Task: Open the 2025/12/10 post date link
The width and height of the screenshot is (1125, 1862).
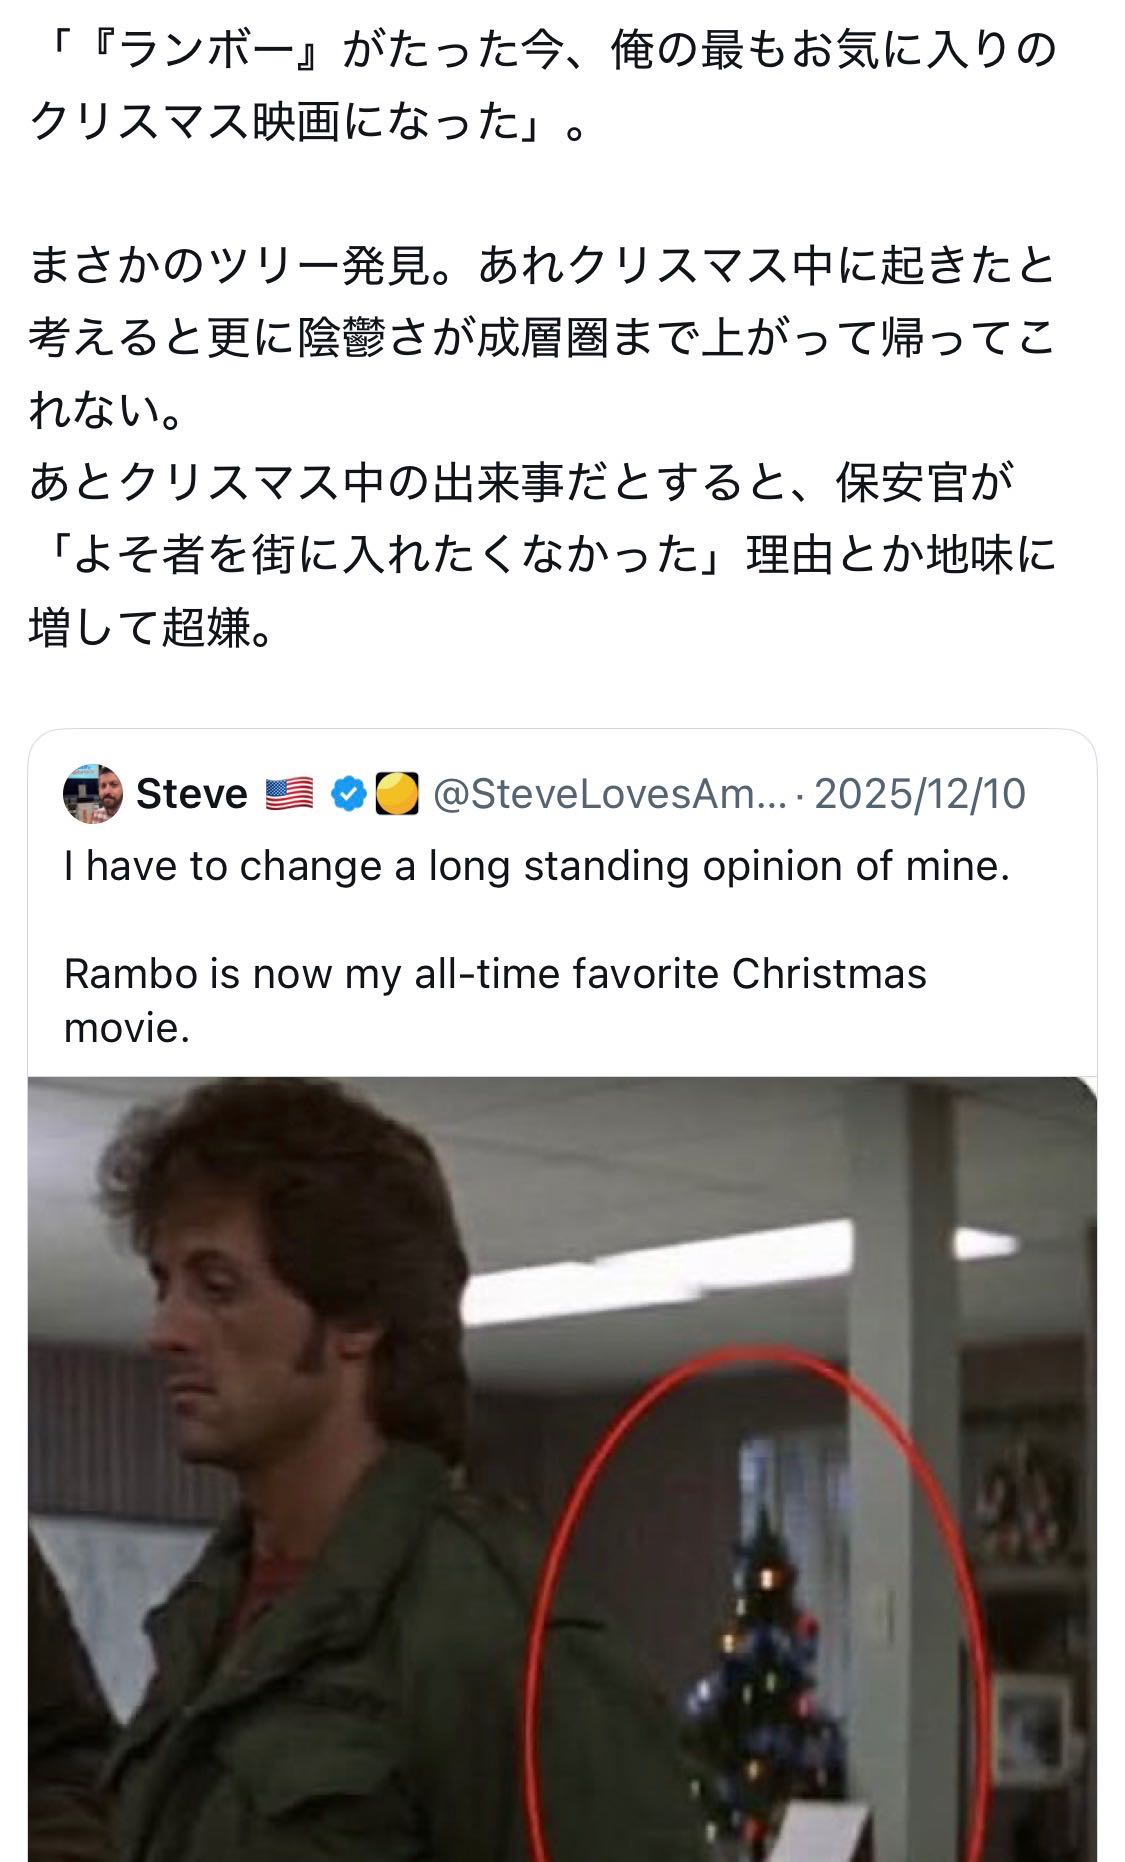Action: tap(920, 794)
